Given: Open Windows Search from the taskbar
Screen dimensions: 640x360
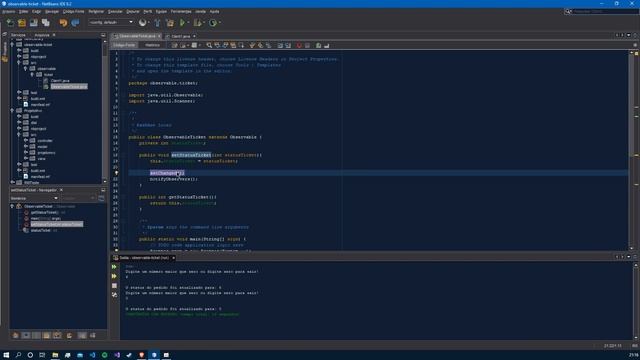Looking at the screenshot, I should click(18, 355).
